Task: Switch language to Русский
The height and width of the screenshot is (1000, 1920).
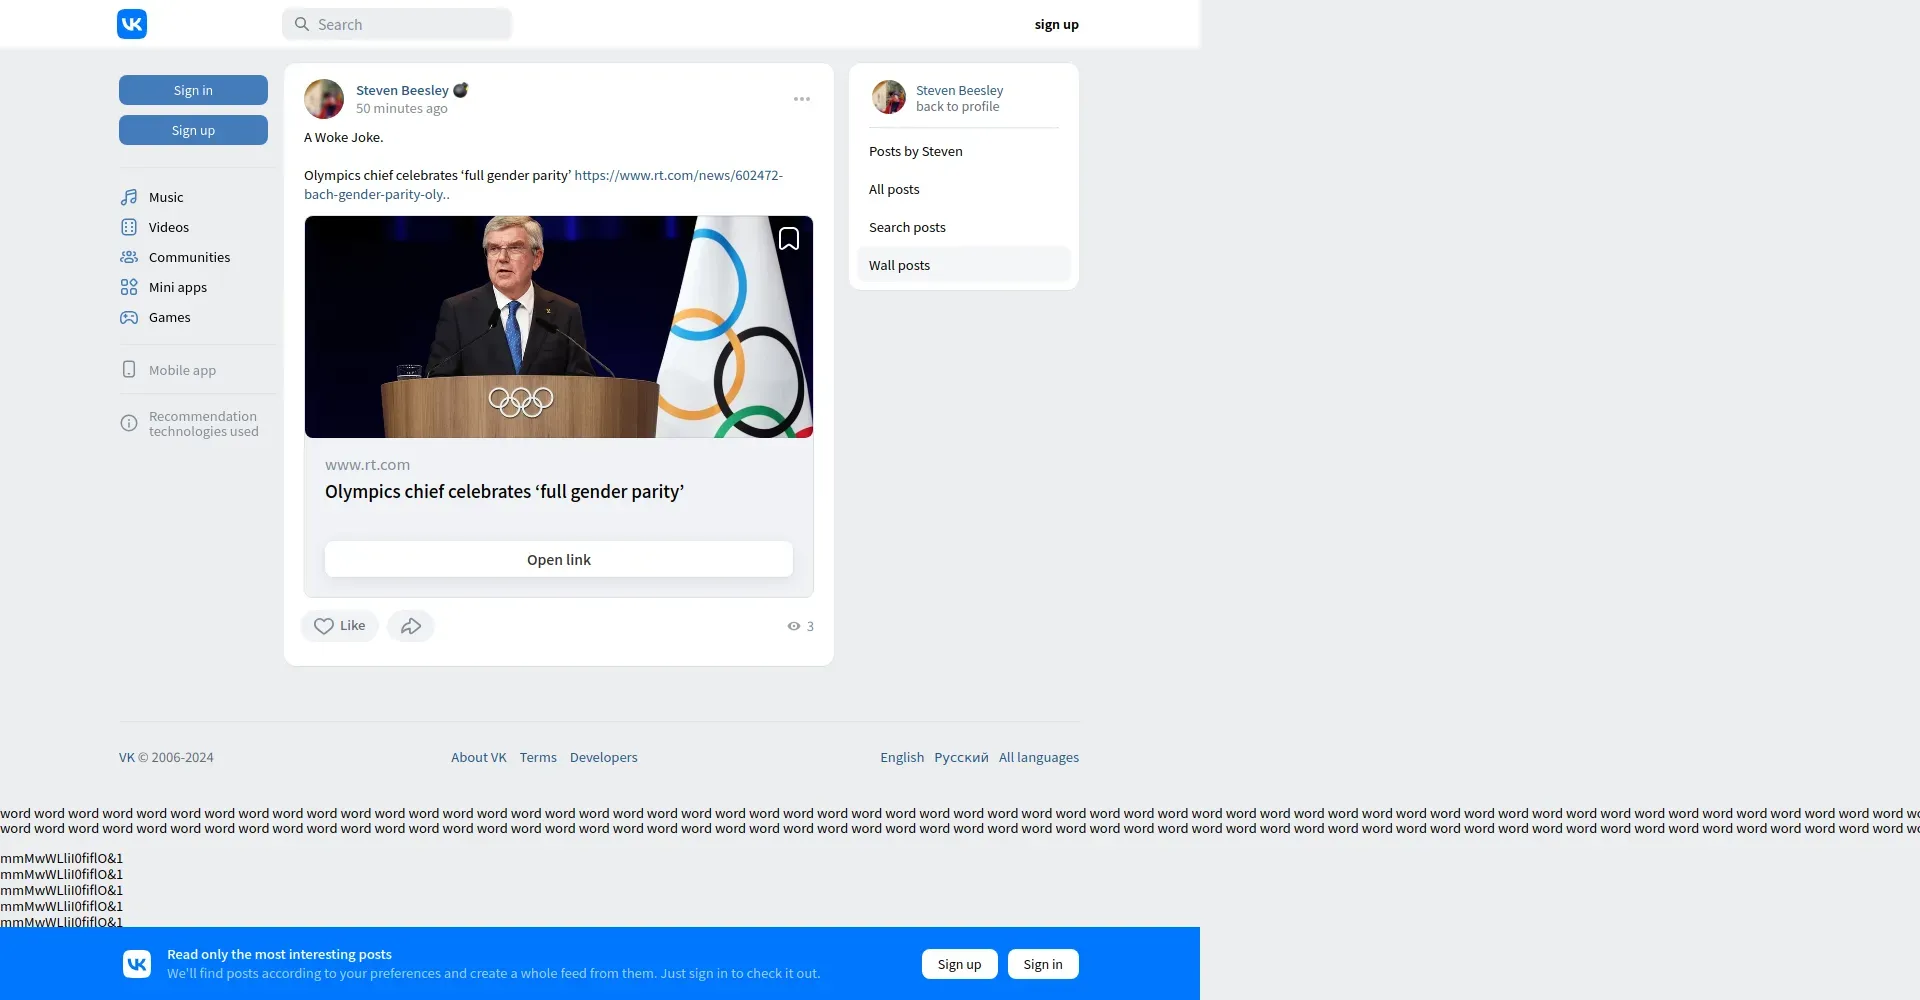Action: pyautogui.click(x=961, y=757)
